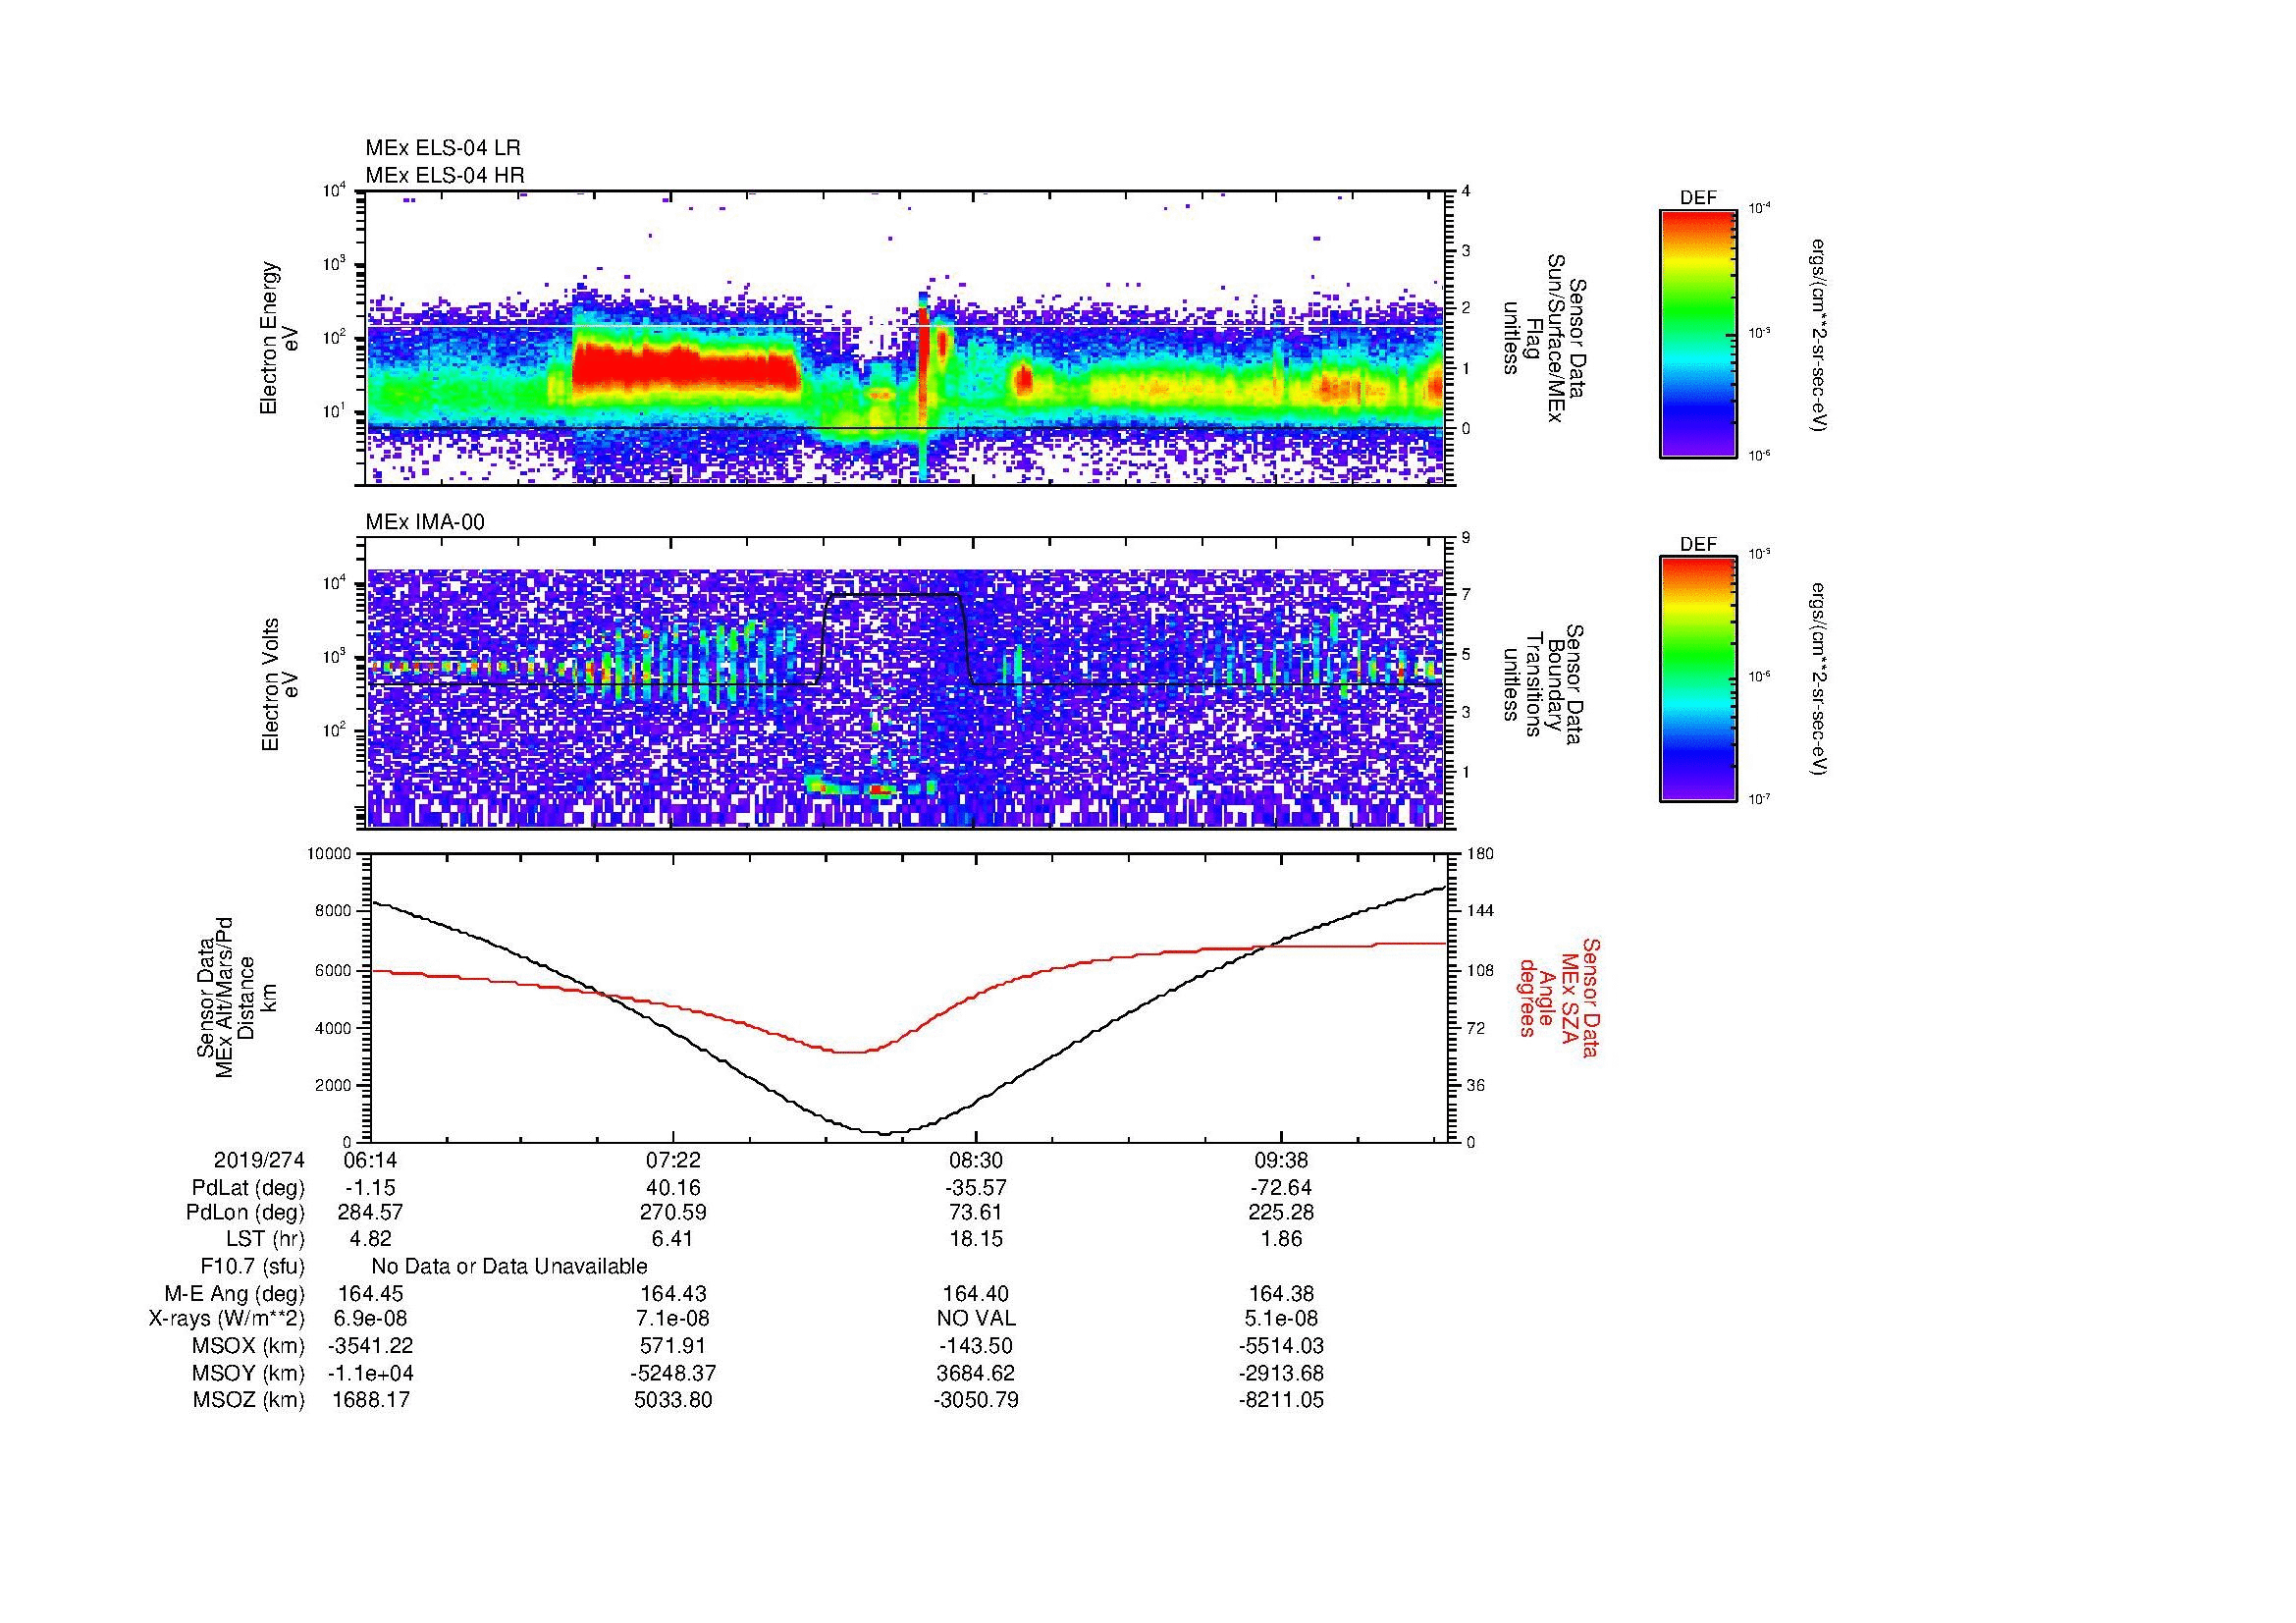Click the lower DEF color bar
Screen dimensions: 2296x1623
1697,679
